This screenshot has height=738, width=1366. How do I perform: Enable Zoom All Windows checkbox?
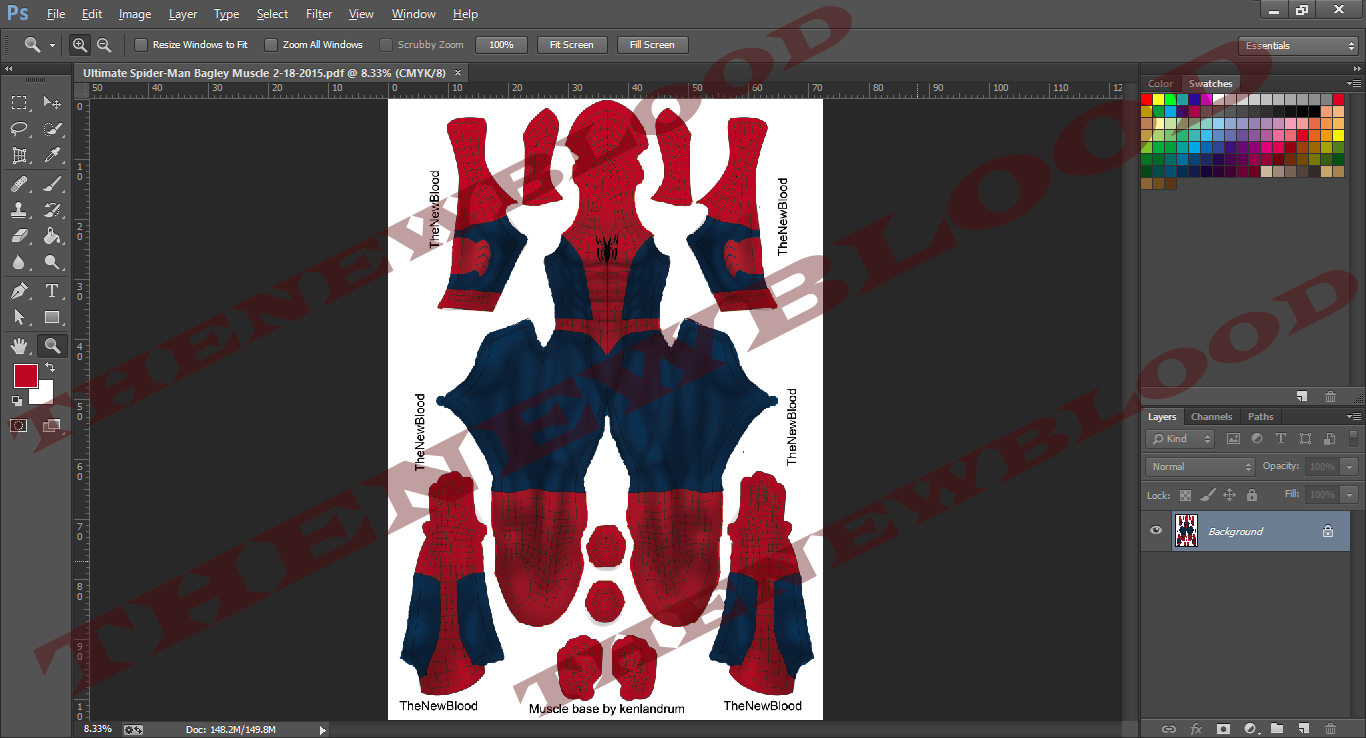pyautogui.click(x=271, y=45)
